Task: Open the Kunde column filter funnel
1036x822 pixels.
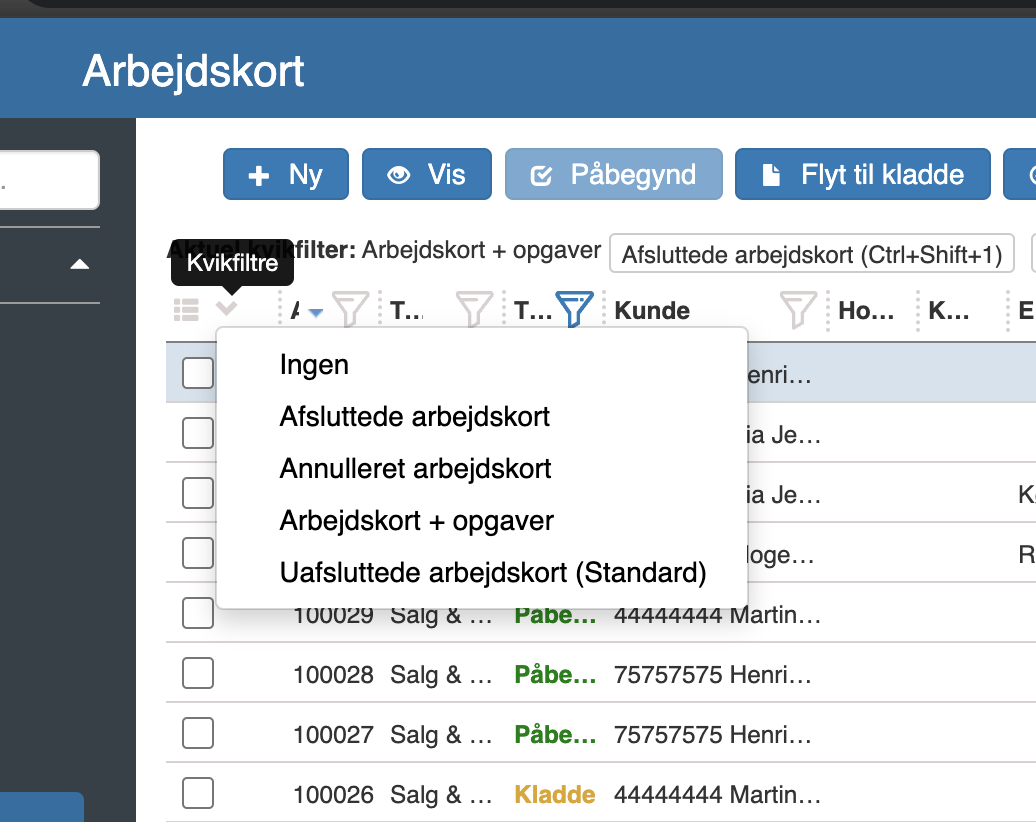Action: (x=798, y=309)
